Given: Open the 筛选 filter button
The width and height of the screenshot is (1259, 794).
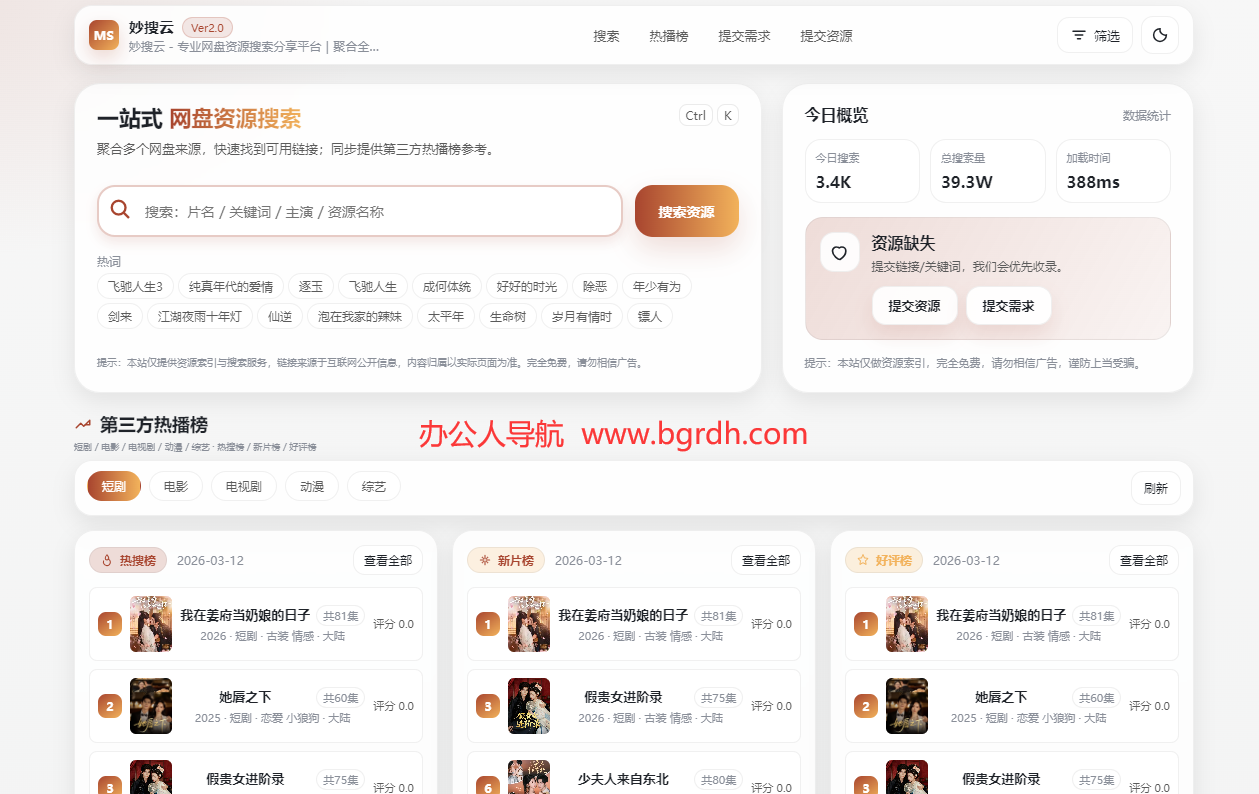Looking at the screenshot, I should click(x=1095, y=35).
